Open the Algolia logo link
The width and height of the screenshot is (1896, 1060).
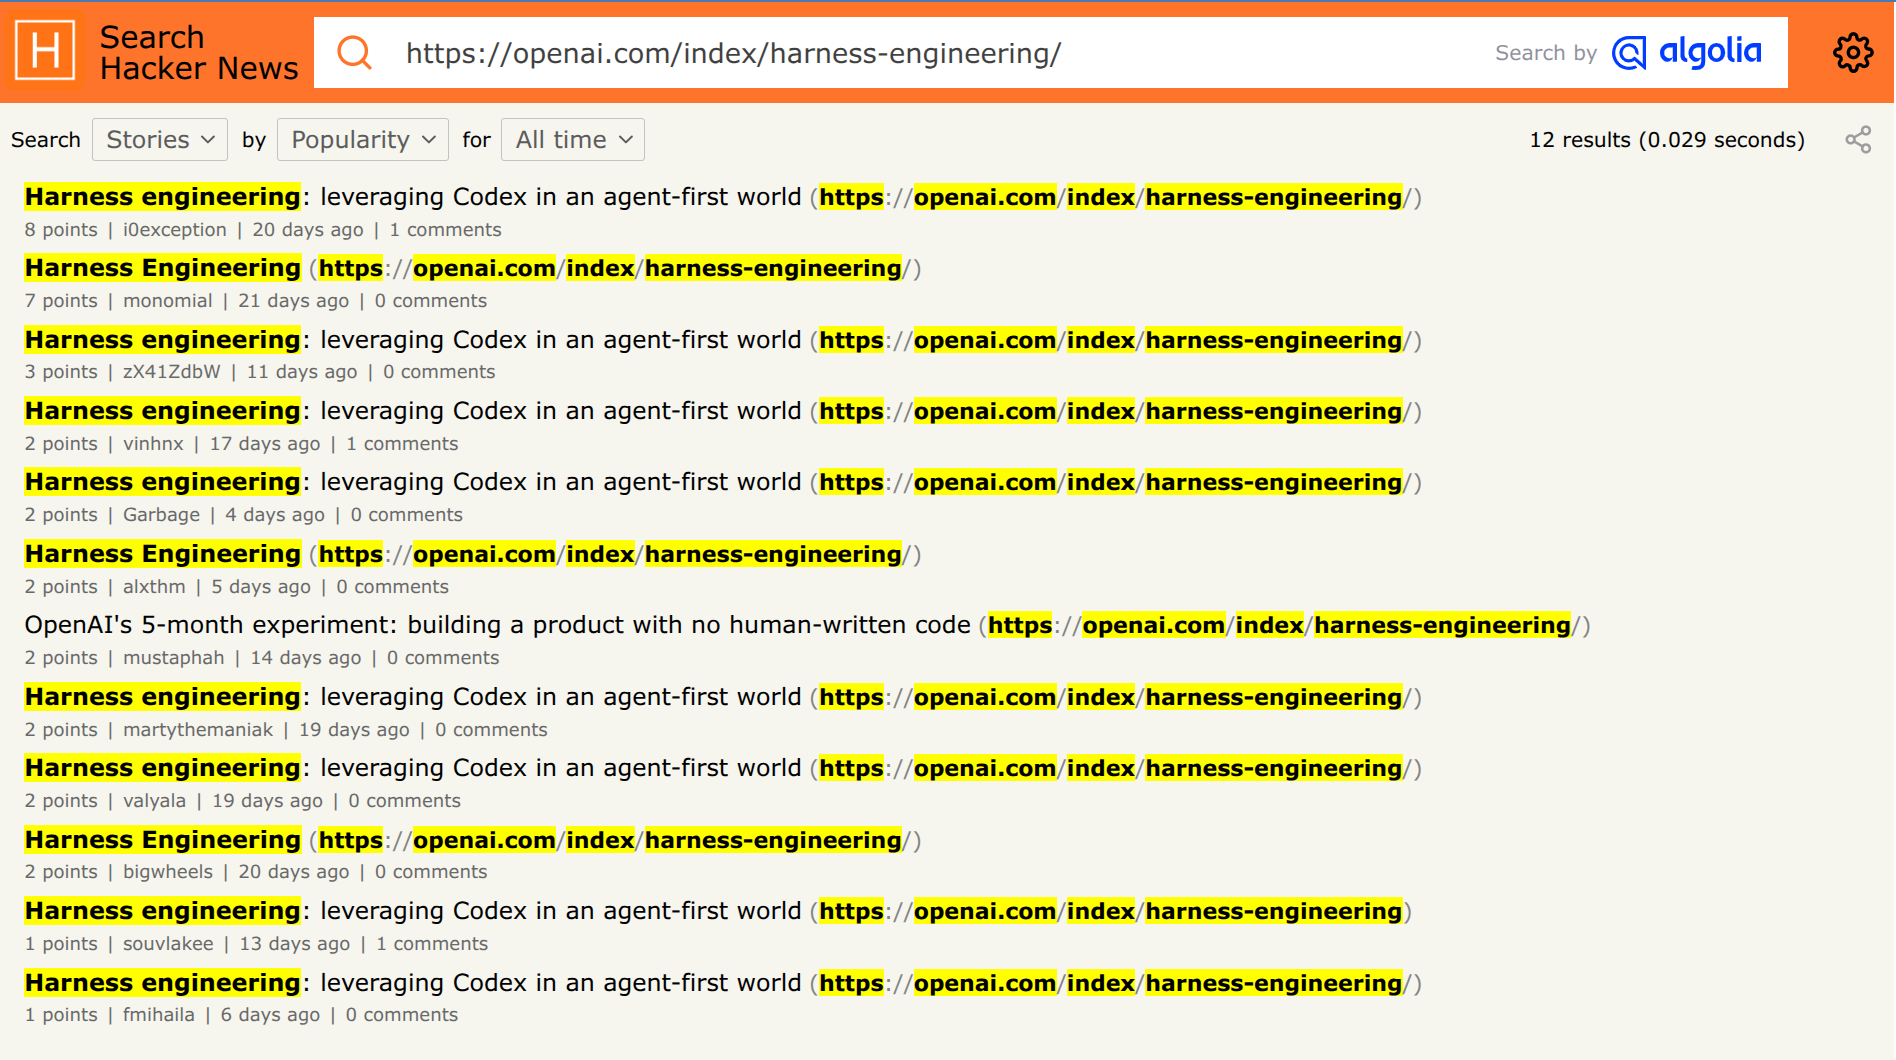[x=1687, y=52]
